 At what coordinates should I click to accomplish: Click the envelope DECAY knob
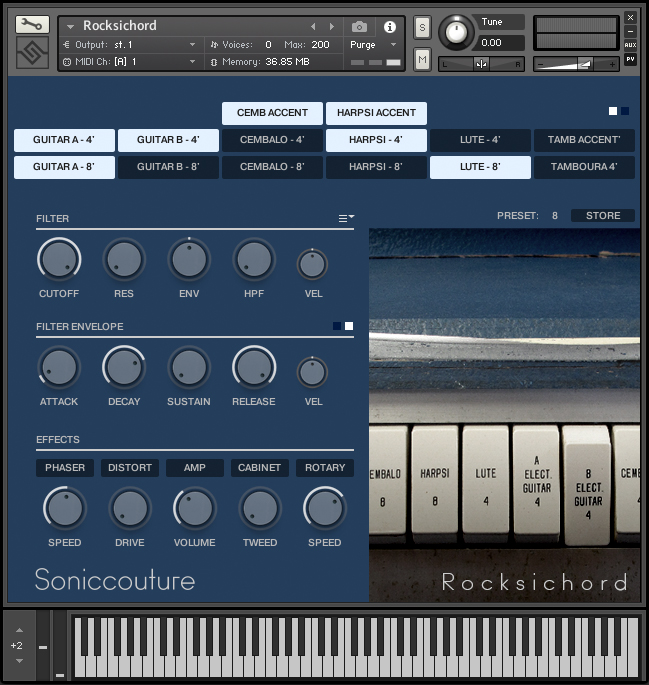124,367
